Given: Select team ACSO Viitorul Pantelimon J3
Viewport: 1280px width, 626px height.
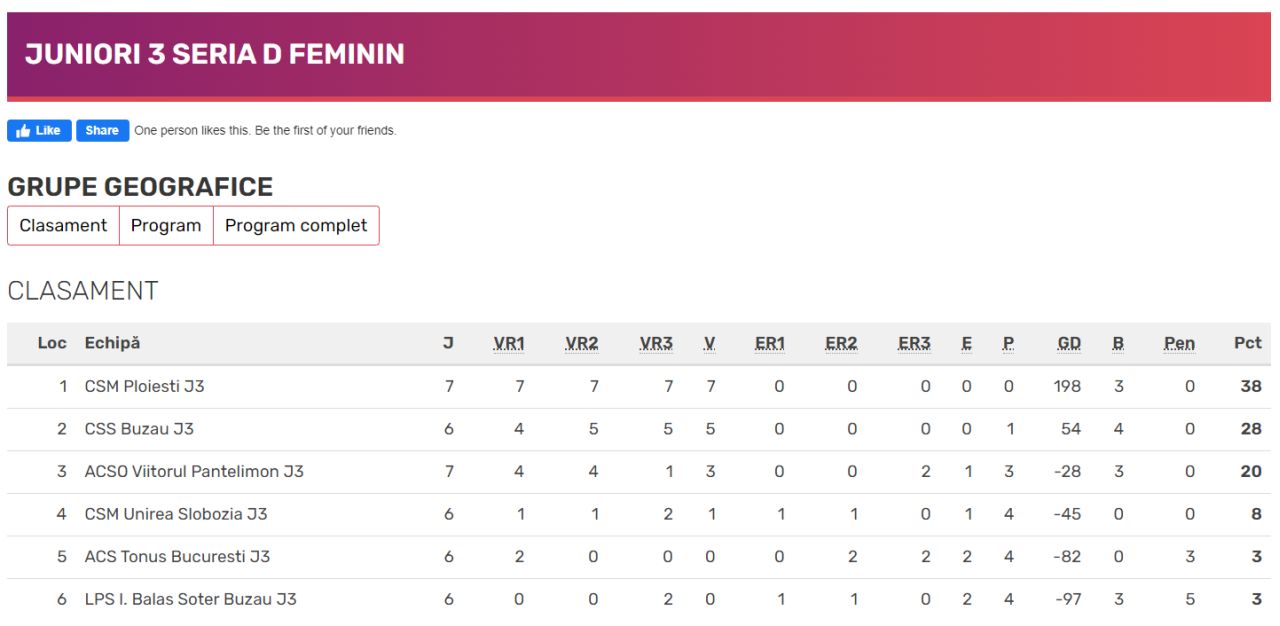Looking at the screenshot, I should tap(194, 471).
